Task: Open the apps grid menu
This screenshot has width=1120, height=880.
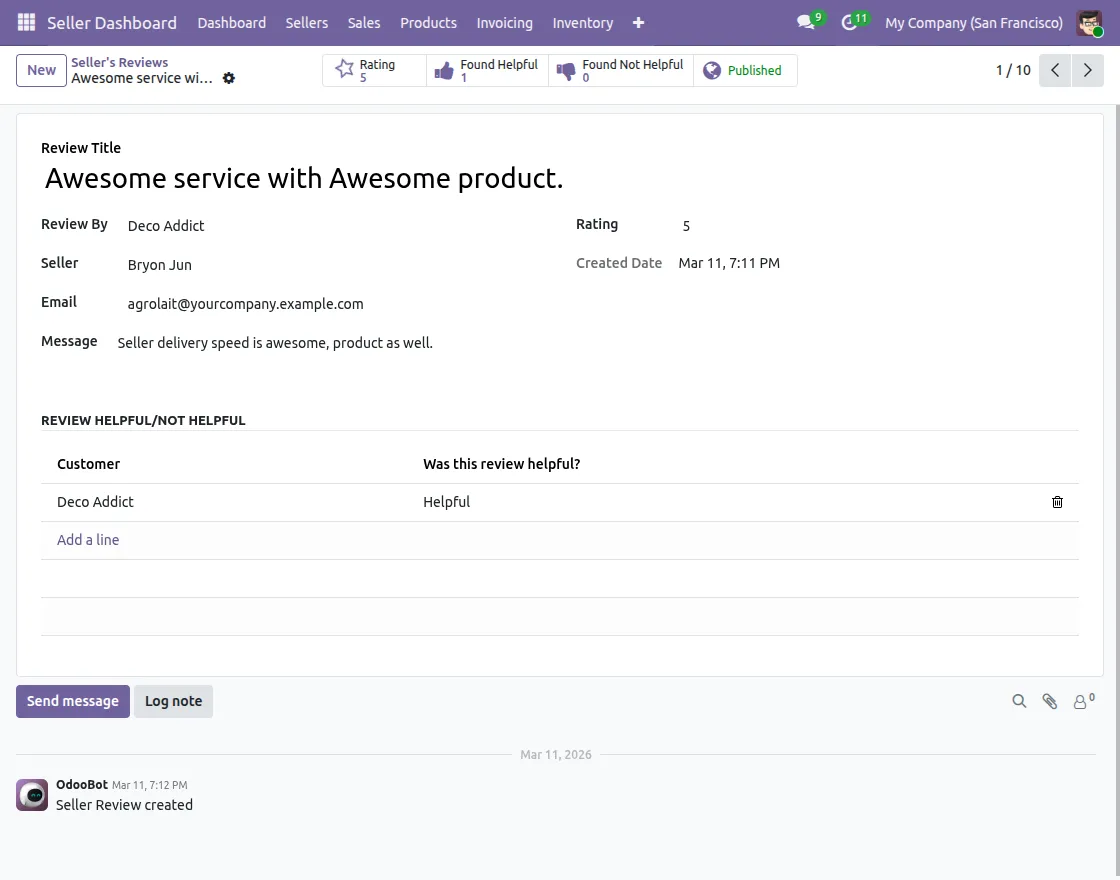Action: [25, 22]
